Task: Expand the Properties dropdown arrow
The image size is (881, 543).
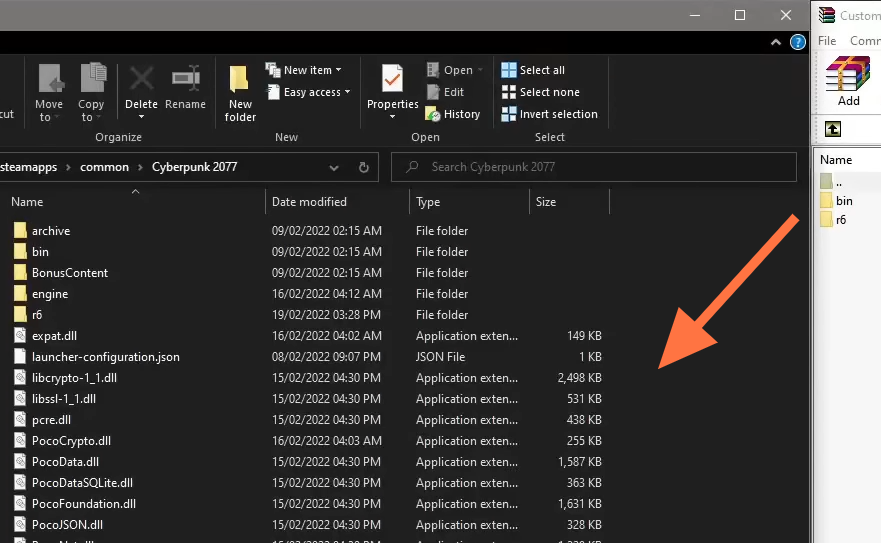Action: [392, 117]
